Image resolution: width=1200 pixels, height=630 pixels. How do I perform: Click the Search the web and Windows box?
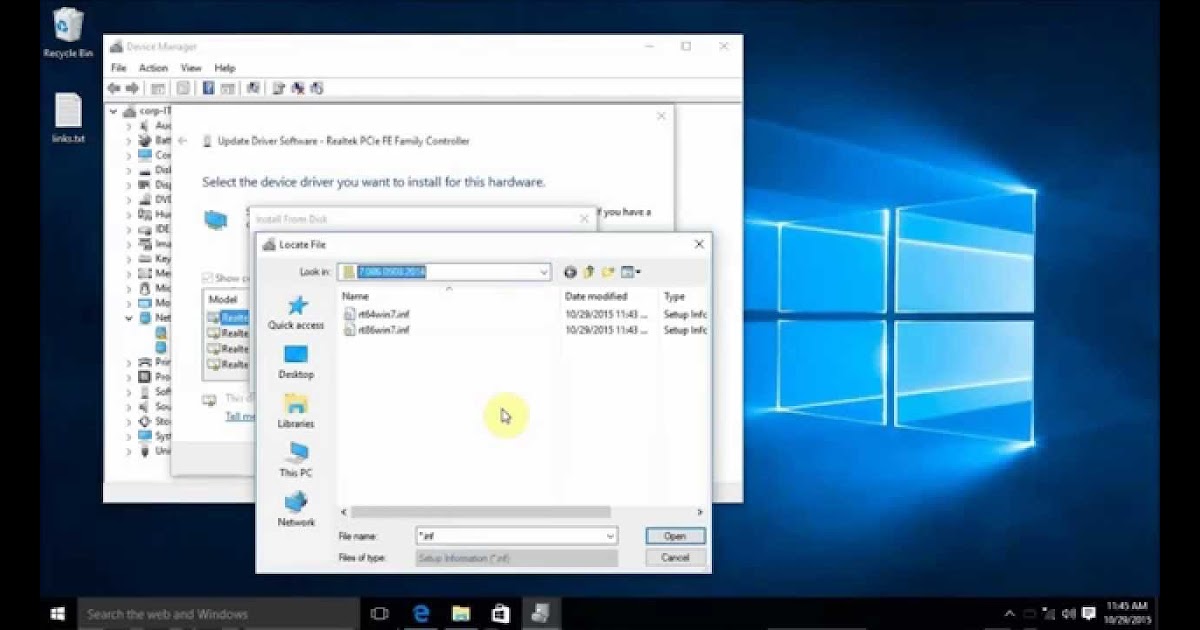coord(218,613)
